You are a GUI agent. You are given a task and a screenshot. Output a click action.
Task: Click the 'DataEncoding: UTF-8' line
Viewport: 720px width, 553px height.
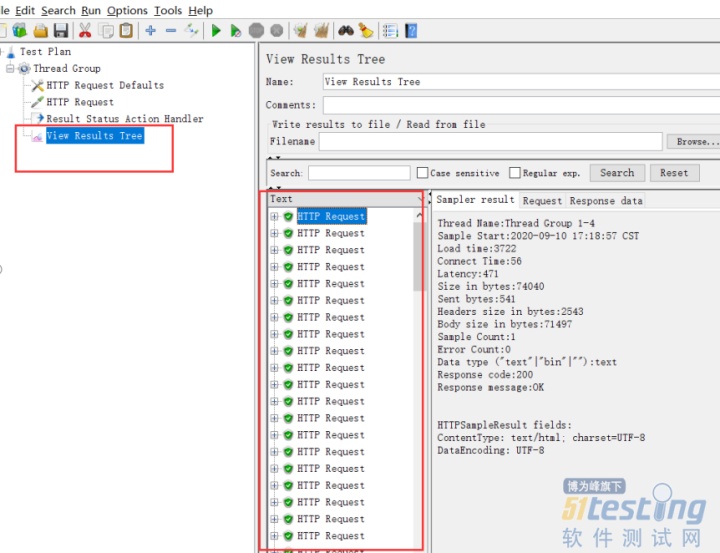[490, 451]
